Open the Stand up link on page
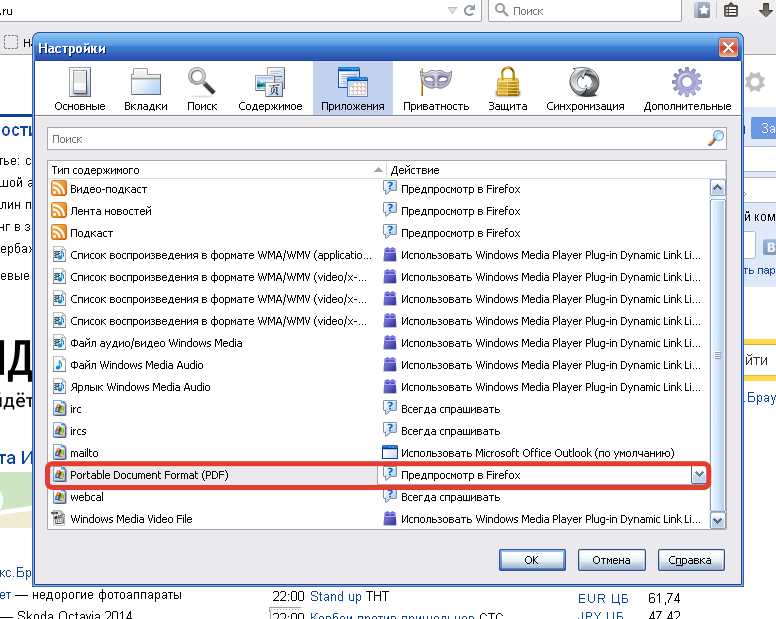 pos(336,597)
